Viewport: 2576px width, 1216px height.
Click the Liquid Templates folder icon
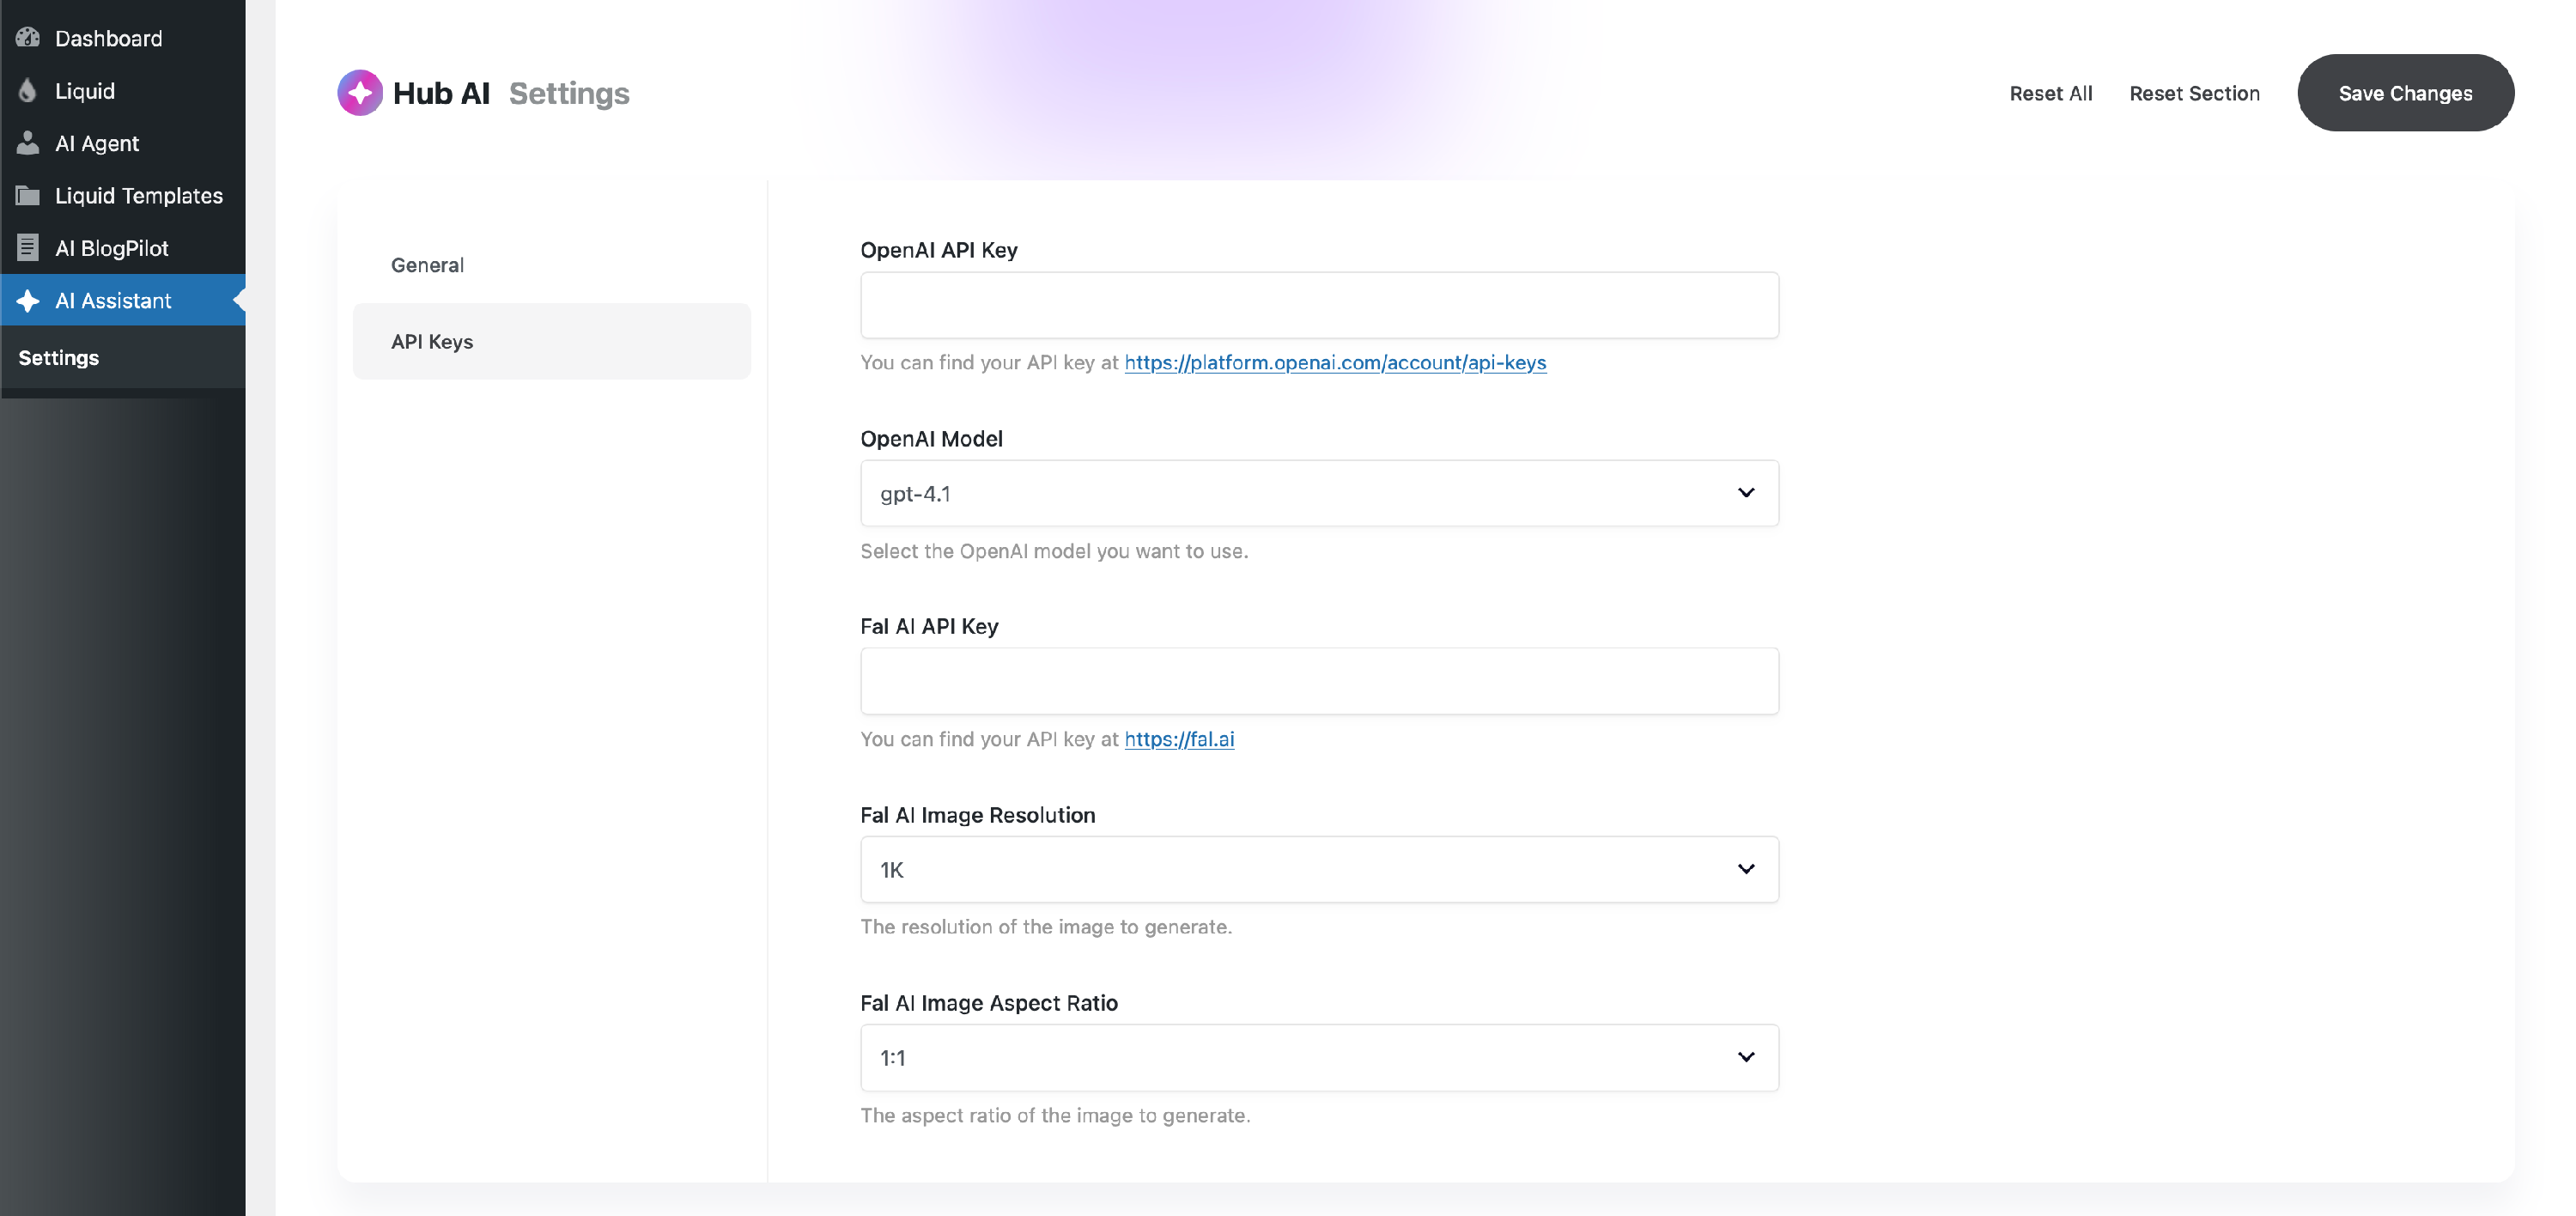click(28, 195)
